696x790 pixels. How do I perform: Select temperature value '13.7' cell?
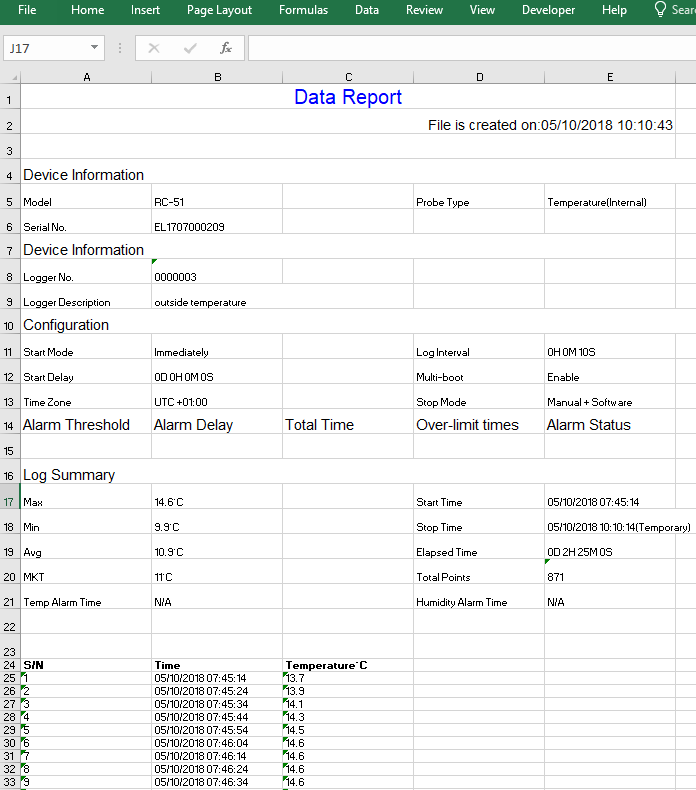(x=348, y=678)
